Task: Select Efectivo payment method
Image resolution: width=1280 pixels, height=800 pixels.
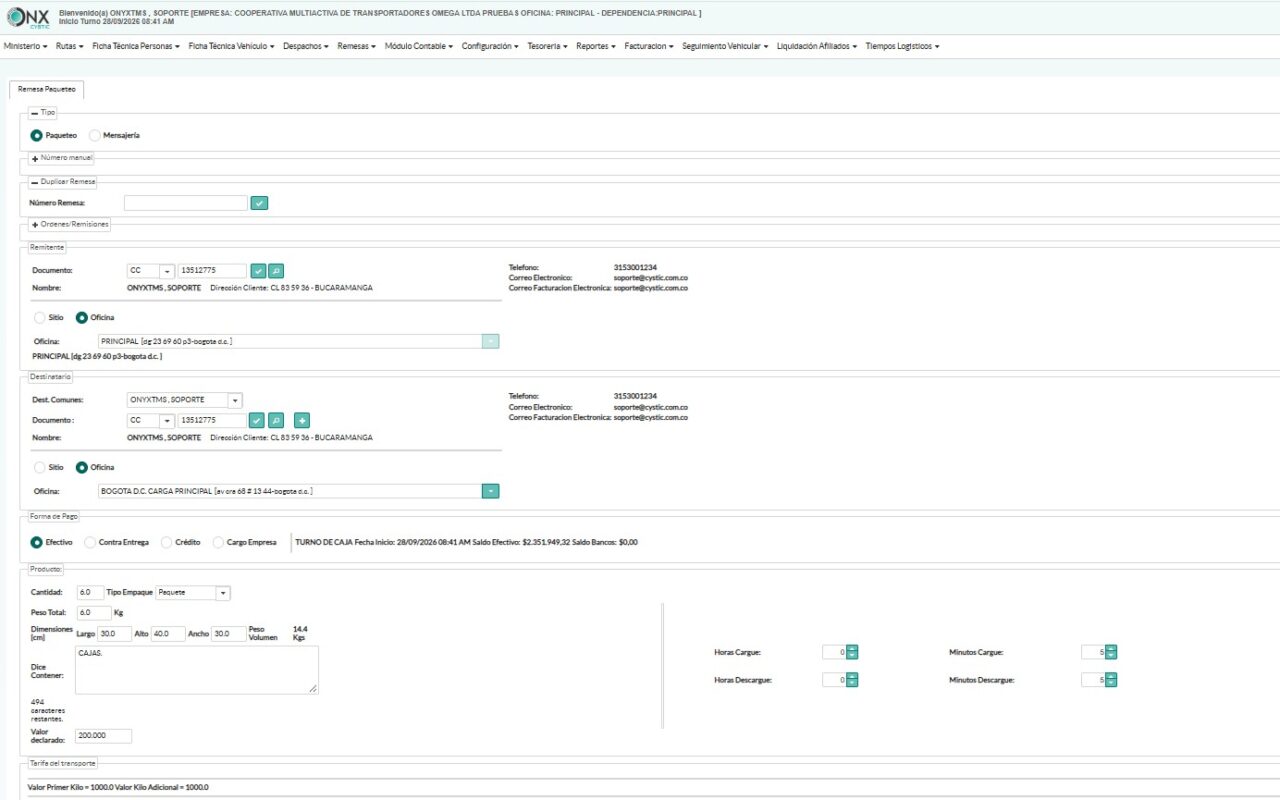Action: [37, 542]
